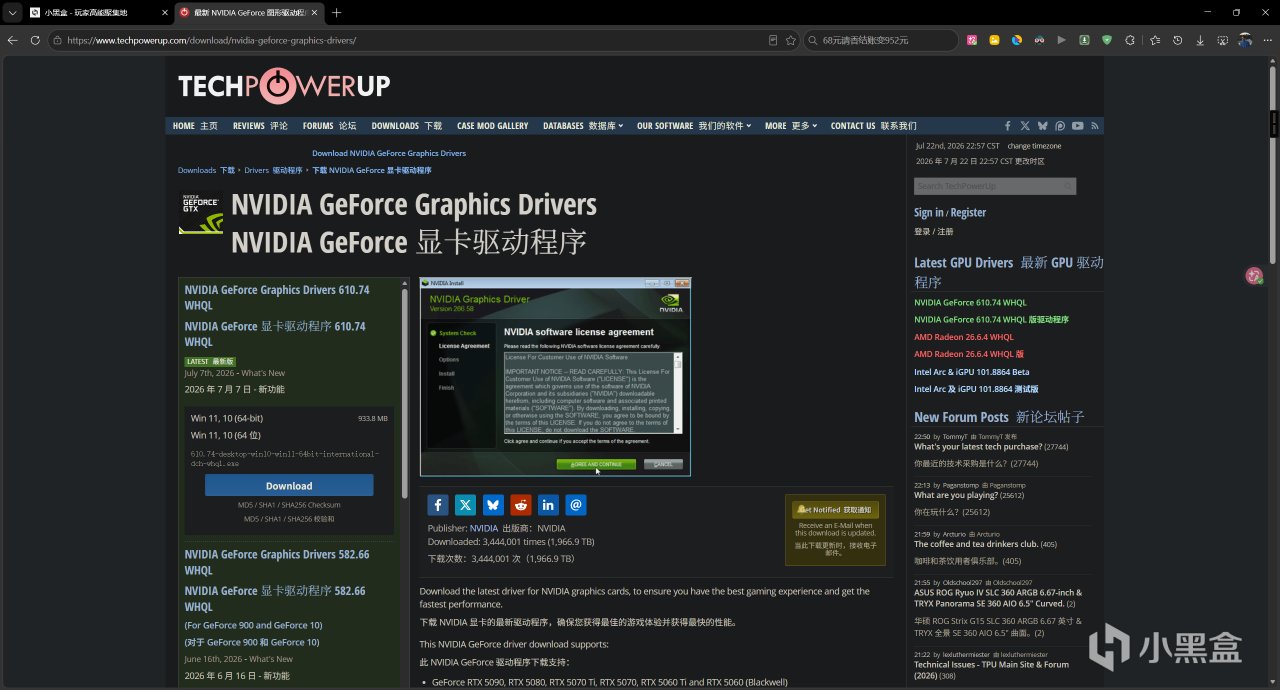The image size is (1280, 690).
Task: Open forum post What's your latest tech purchase?
Action: pyautogui.click(x=978, y=447)
